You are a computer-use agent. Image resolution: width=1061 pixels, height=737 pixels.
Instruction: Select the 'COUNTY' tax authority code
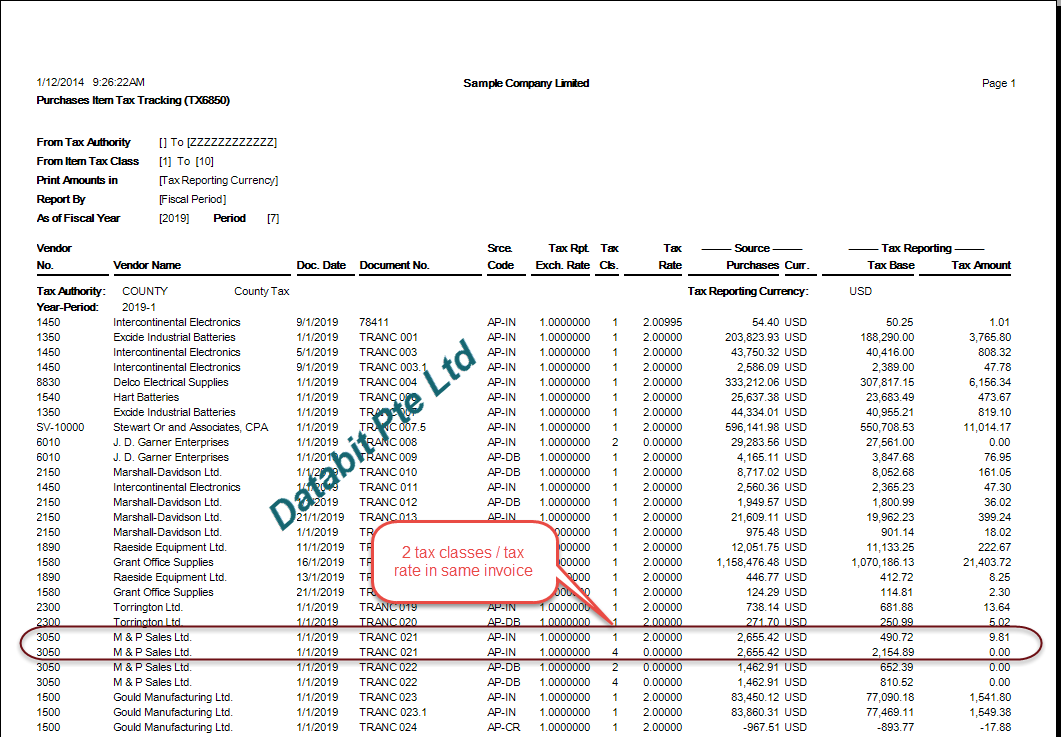click(145, 291)
